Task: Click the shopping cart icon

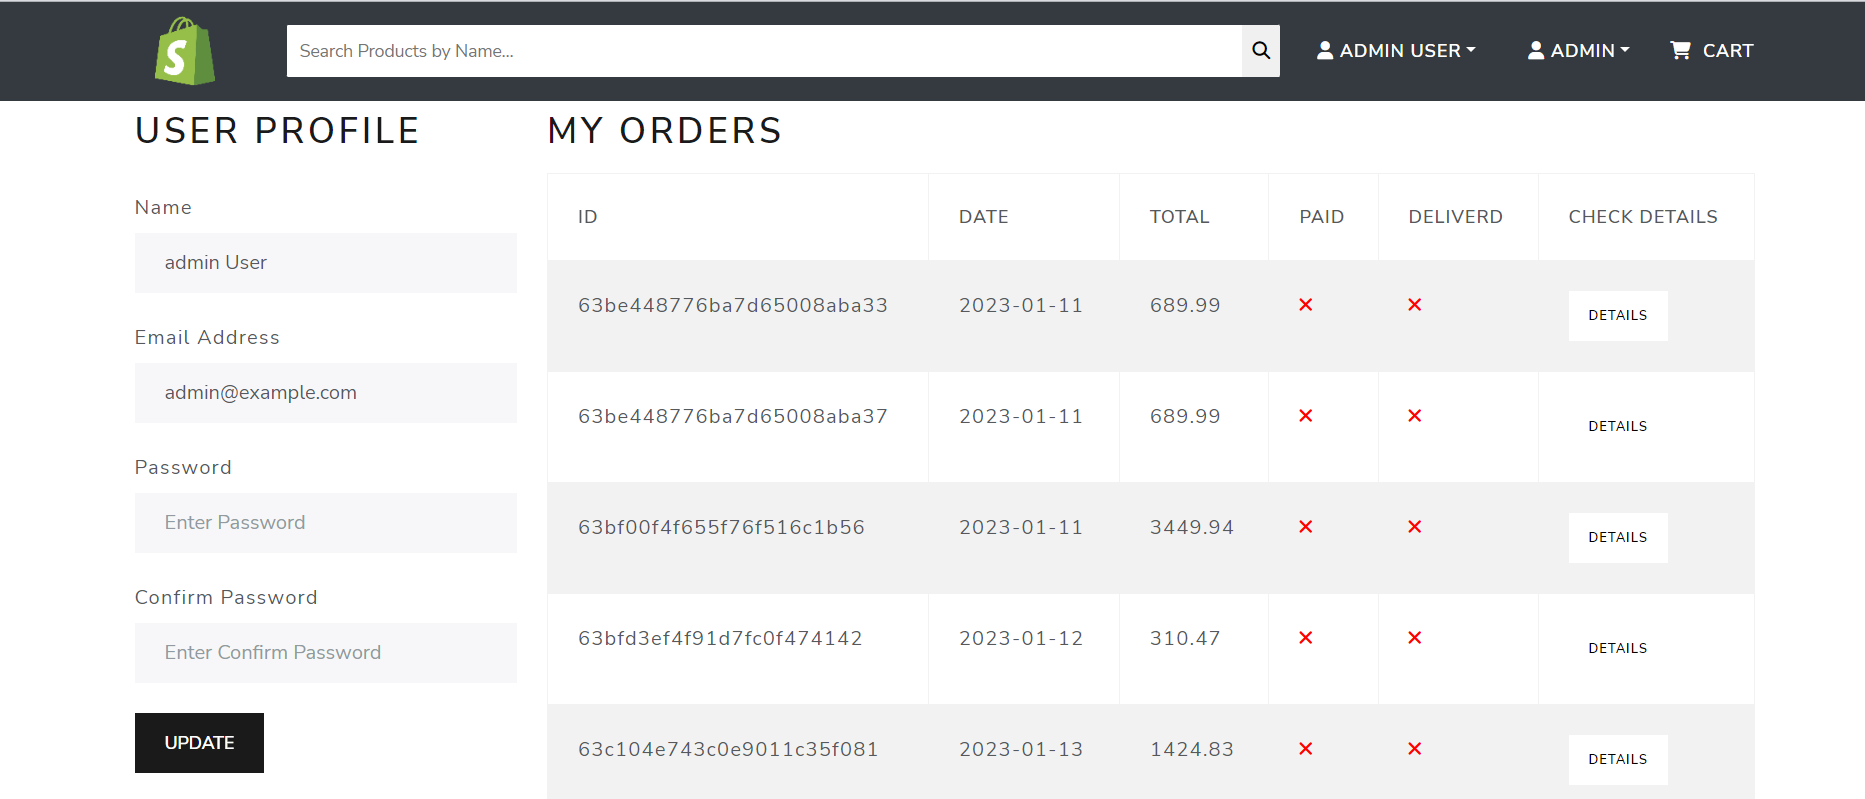Action: [x=1680, y=50]
